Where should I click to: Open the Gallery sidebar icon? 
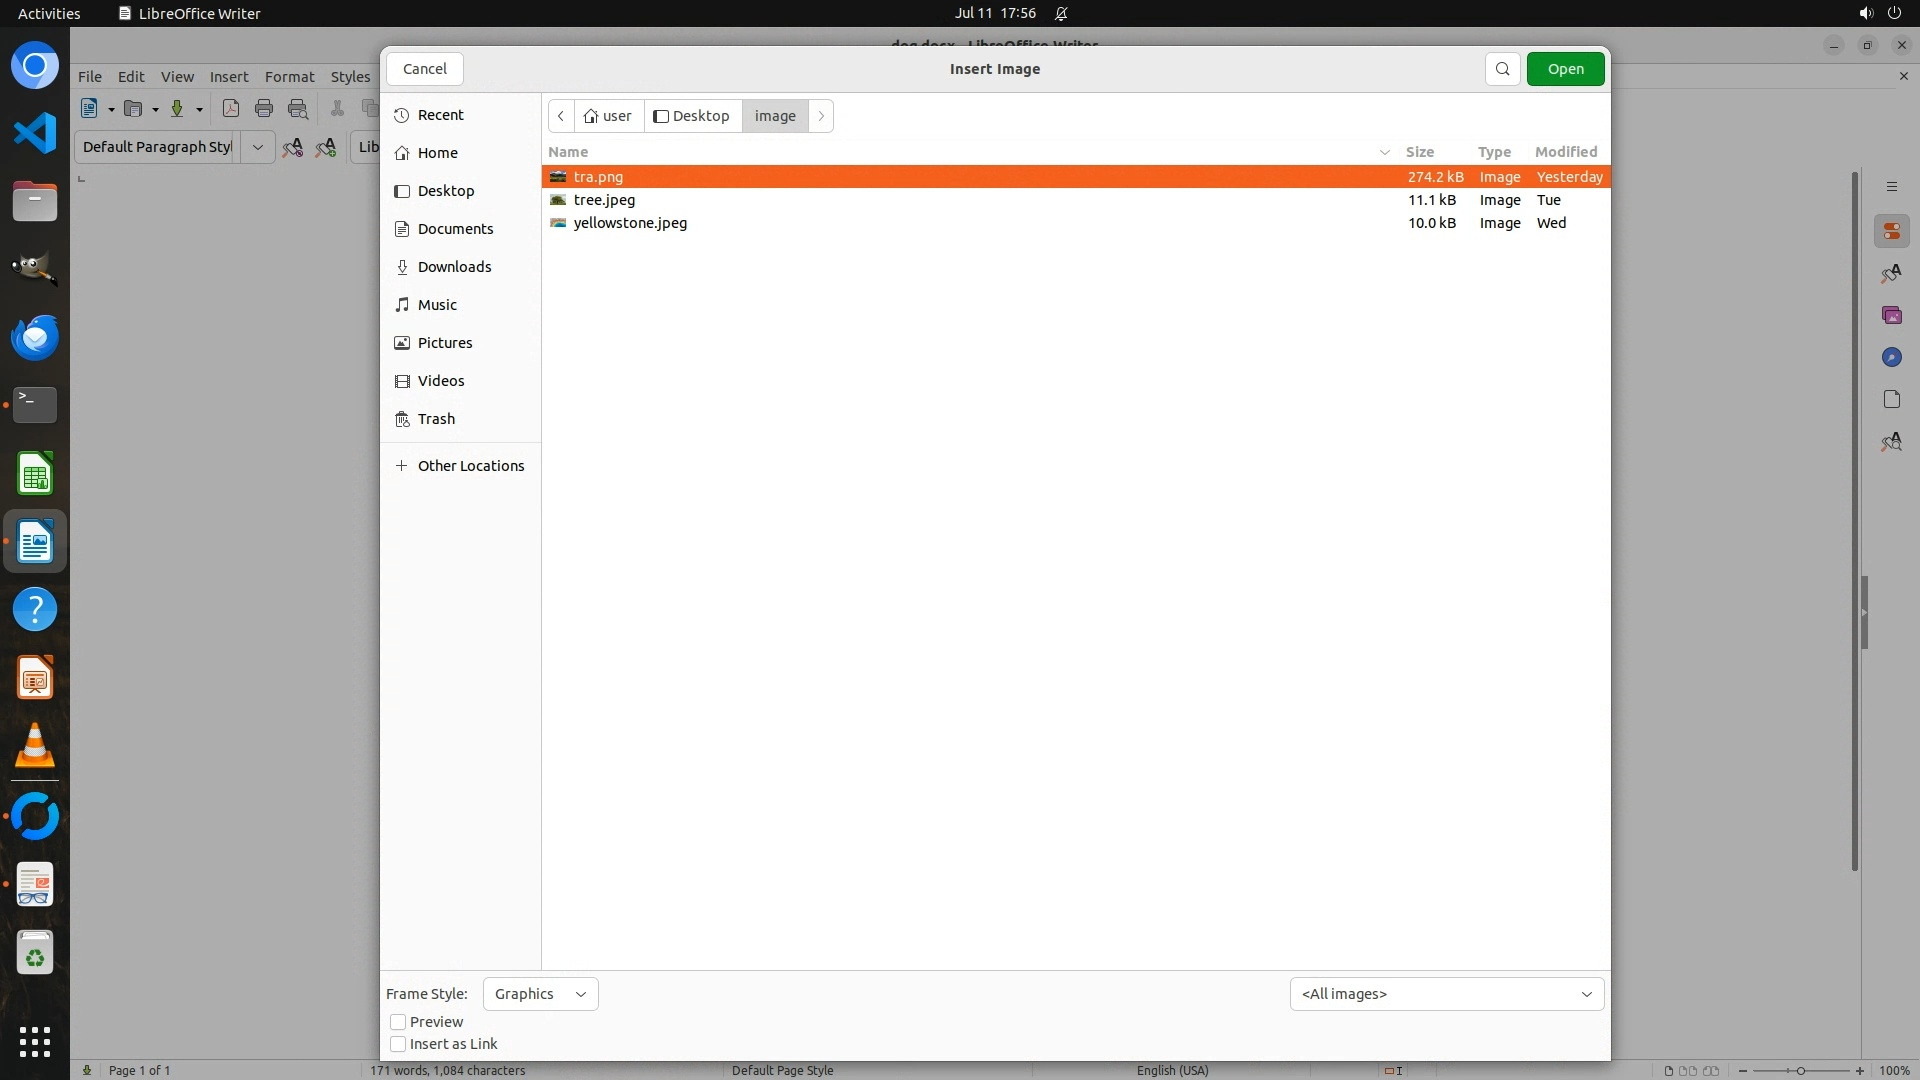[x=1891, y=316]
